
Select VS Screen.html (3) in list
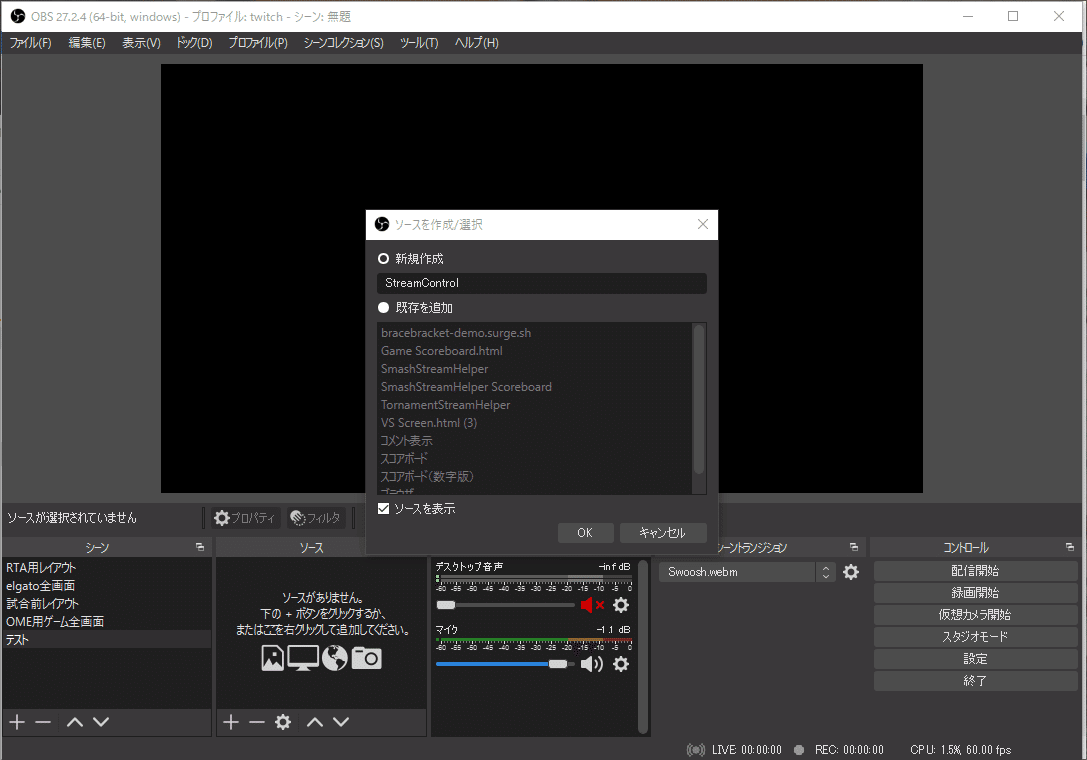[x=535, y=423]
